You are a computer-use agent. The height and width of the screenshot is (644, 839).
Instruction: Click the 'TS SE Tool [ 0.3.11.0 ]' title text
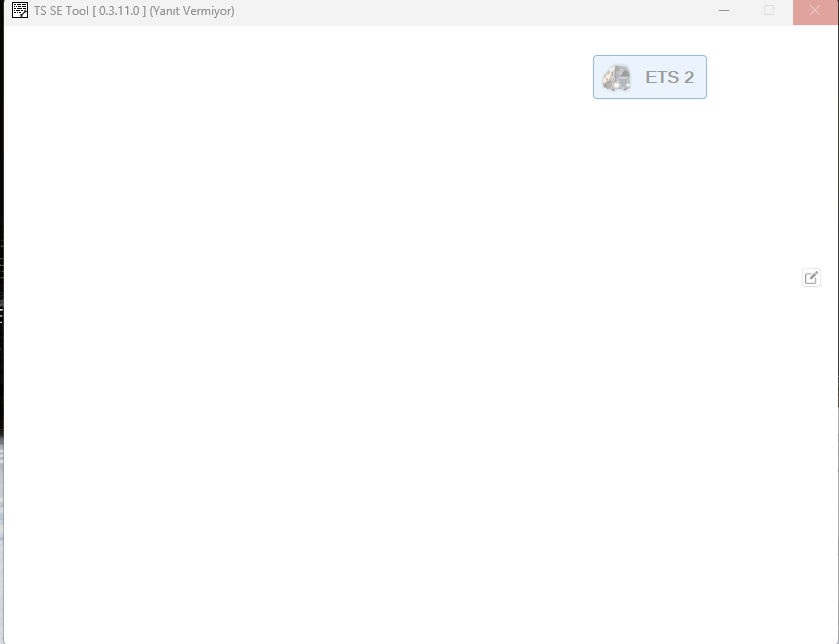(90, 11)
